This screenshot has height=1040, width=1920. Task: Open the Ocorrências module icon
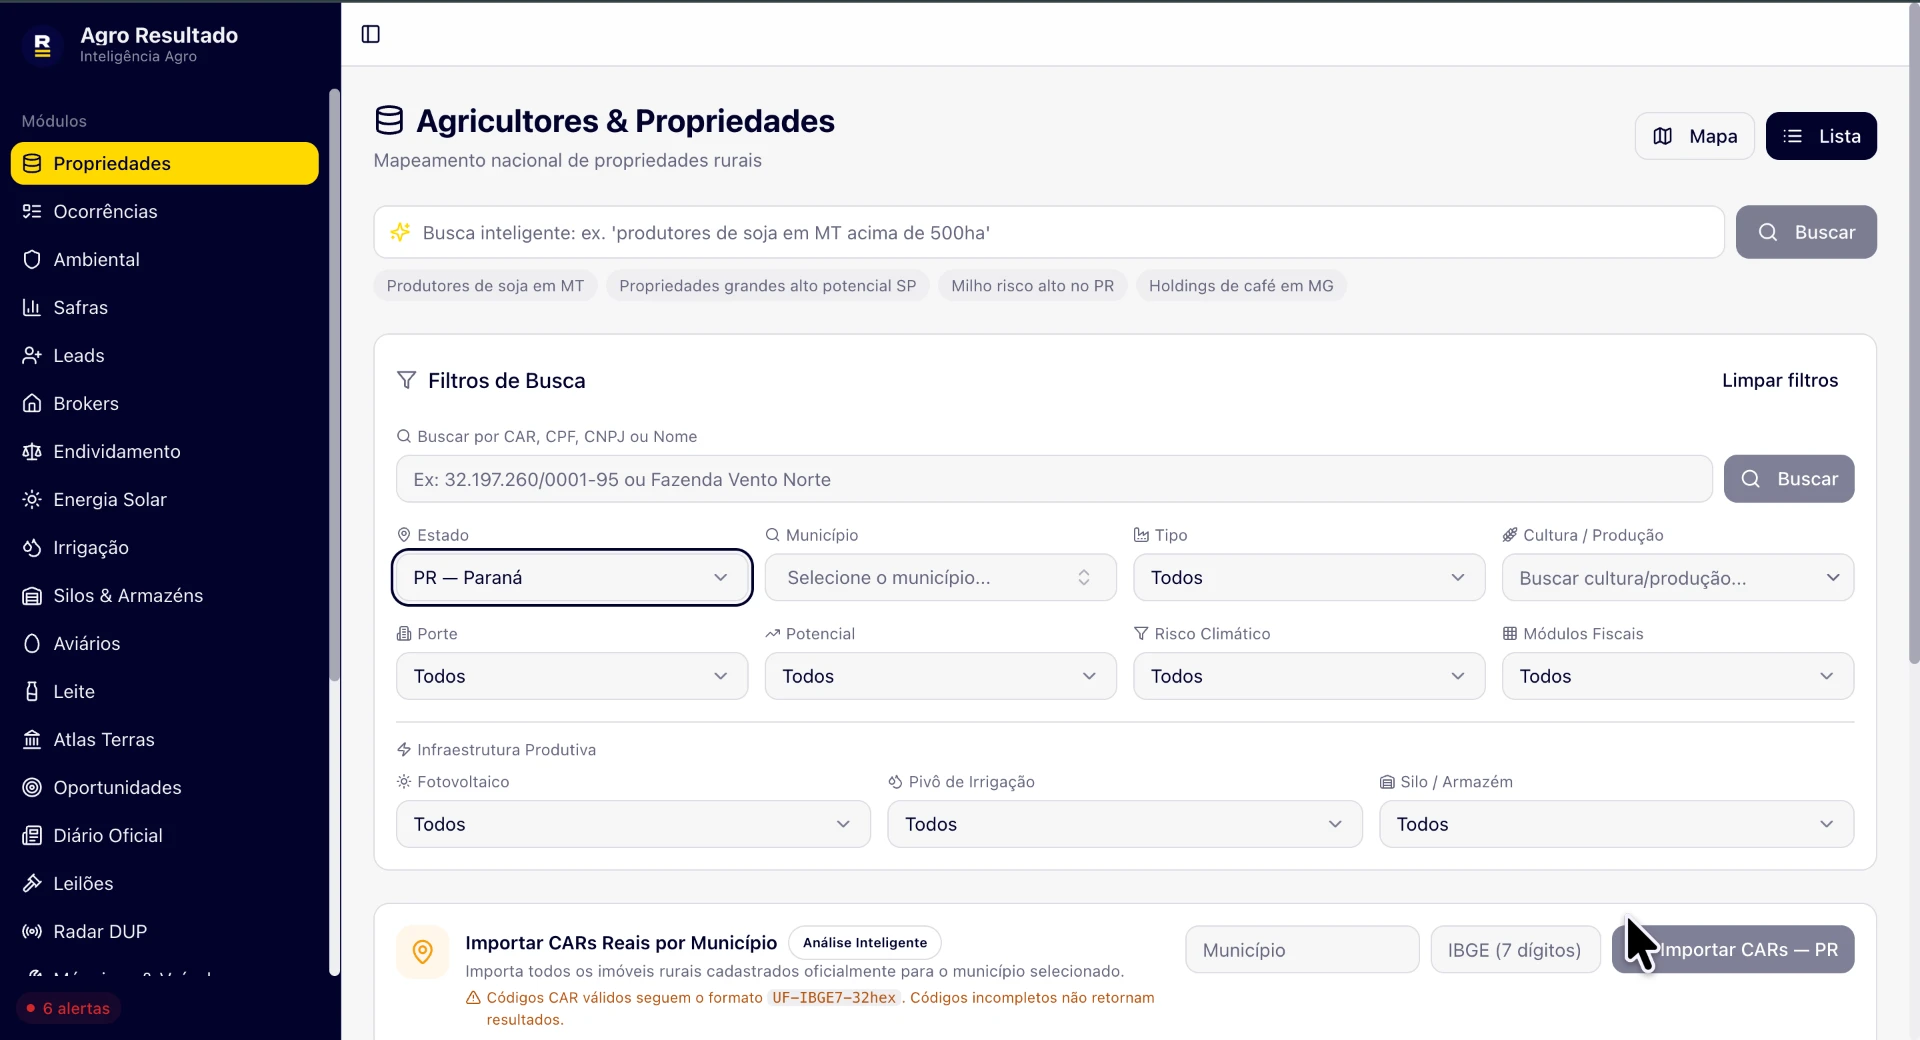(32, 211)
